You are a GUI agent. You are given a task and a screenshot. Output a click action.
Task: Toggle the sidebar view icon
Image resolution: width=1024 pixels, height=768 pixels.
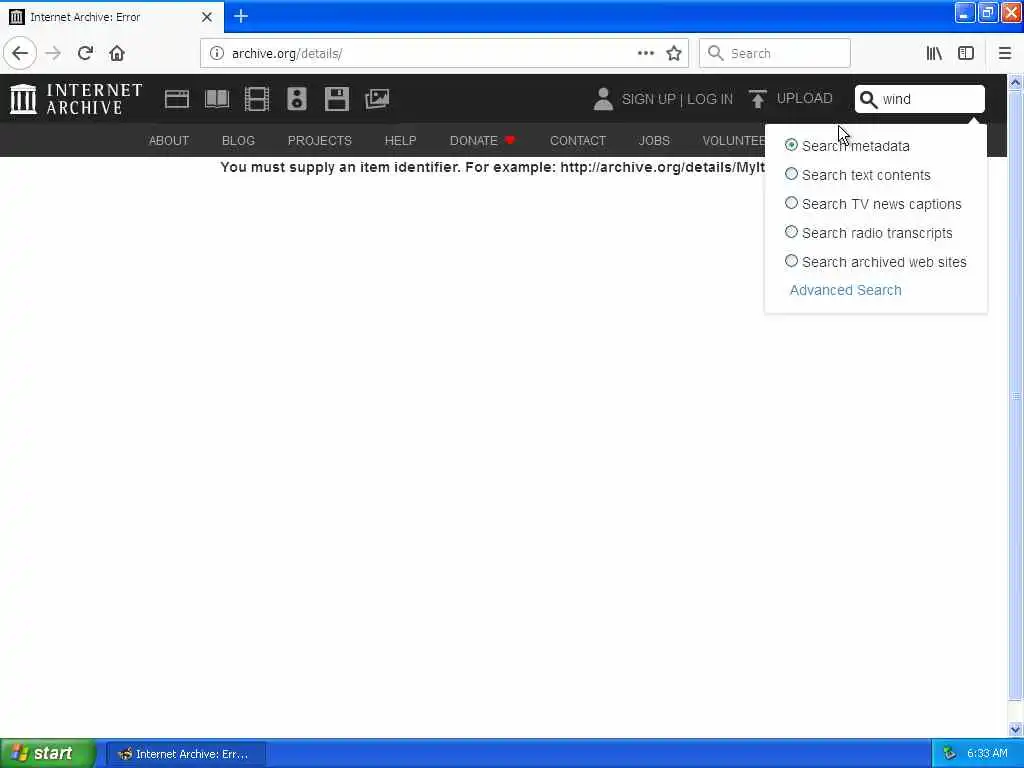point(966,53)
